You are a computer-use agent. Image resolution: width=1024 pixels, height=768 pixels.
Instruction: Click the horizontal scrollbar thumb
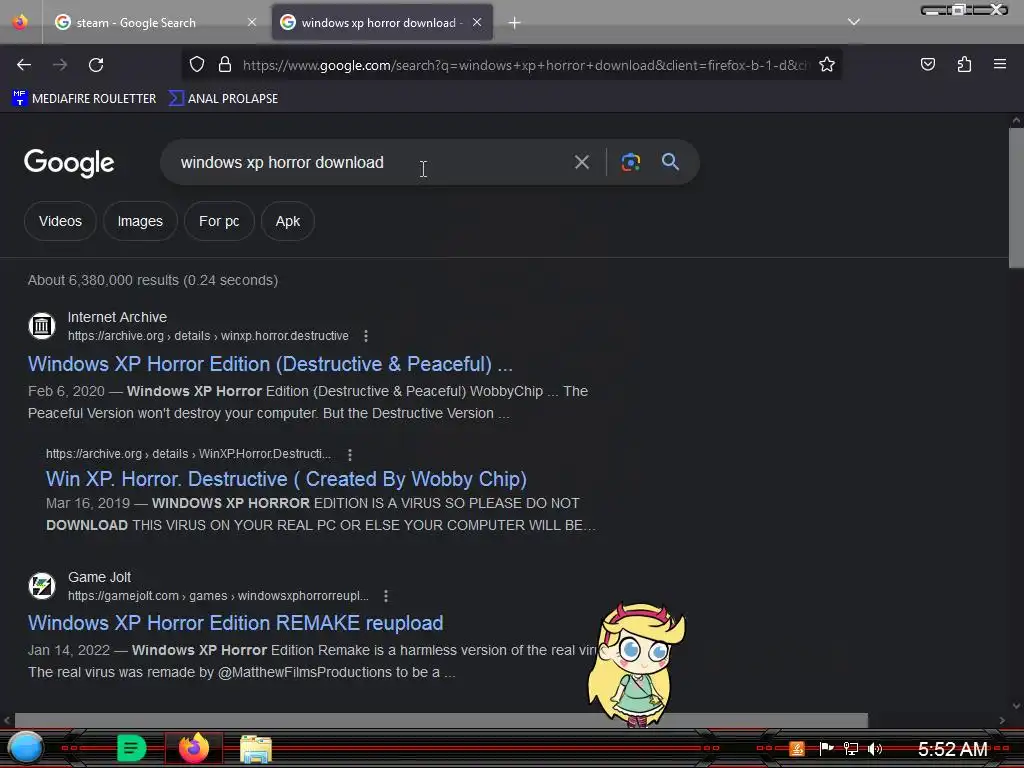click(x=441, y=720)
